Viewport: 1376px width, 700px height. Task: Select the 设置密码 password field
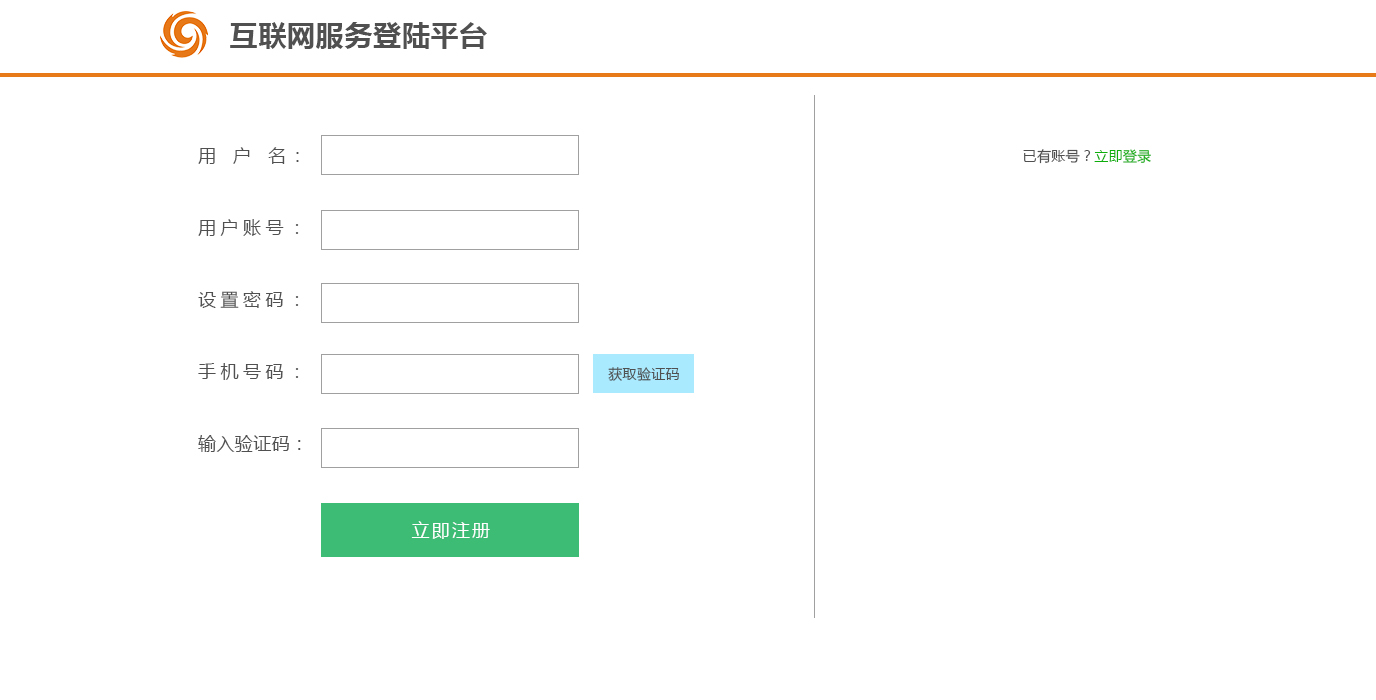click(450, 303)
